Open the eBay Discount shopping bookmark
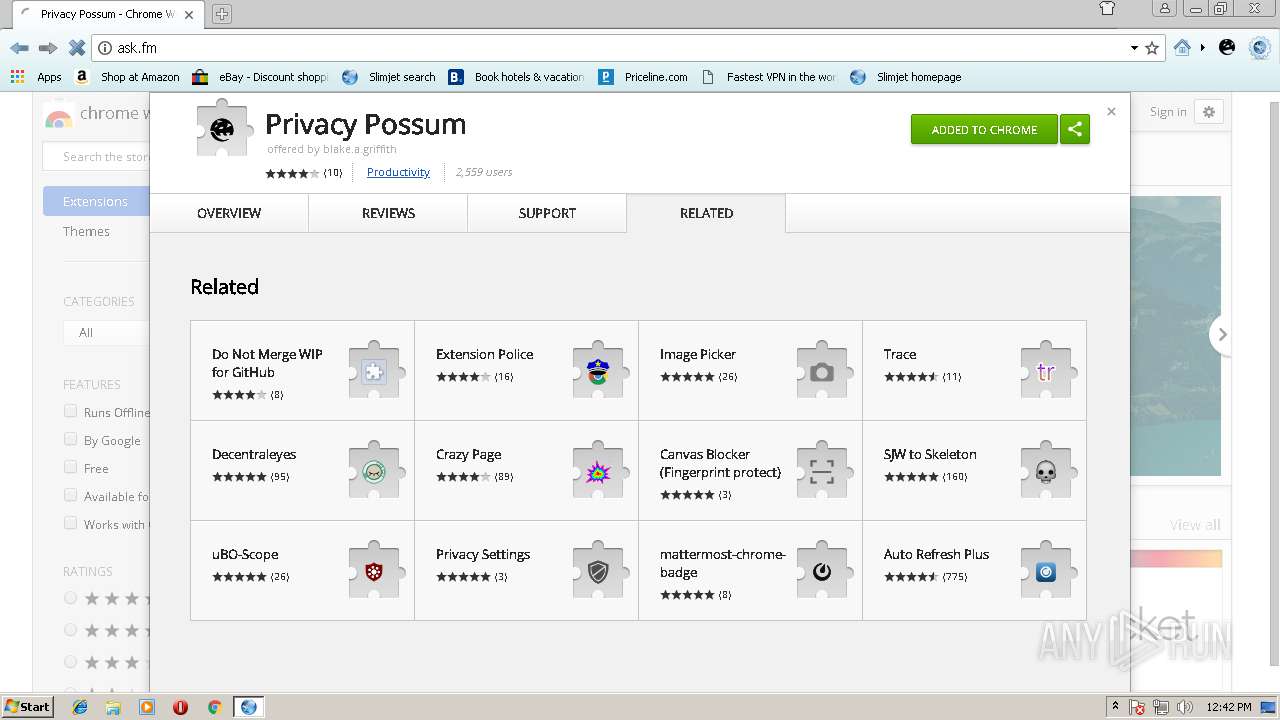Screen dimensions: 1280x720 (261, 77)
